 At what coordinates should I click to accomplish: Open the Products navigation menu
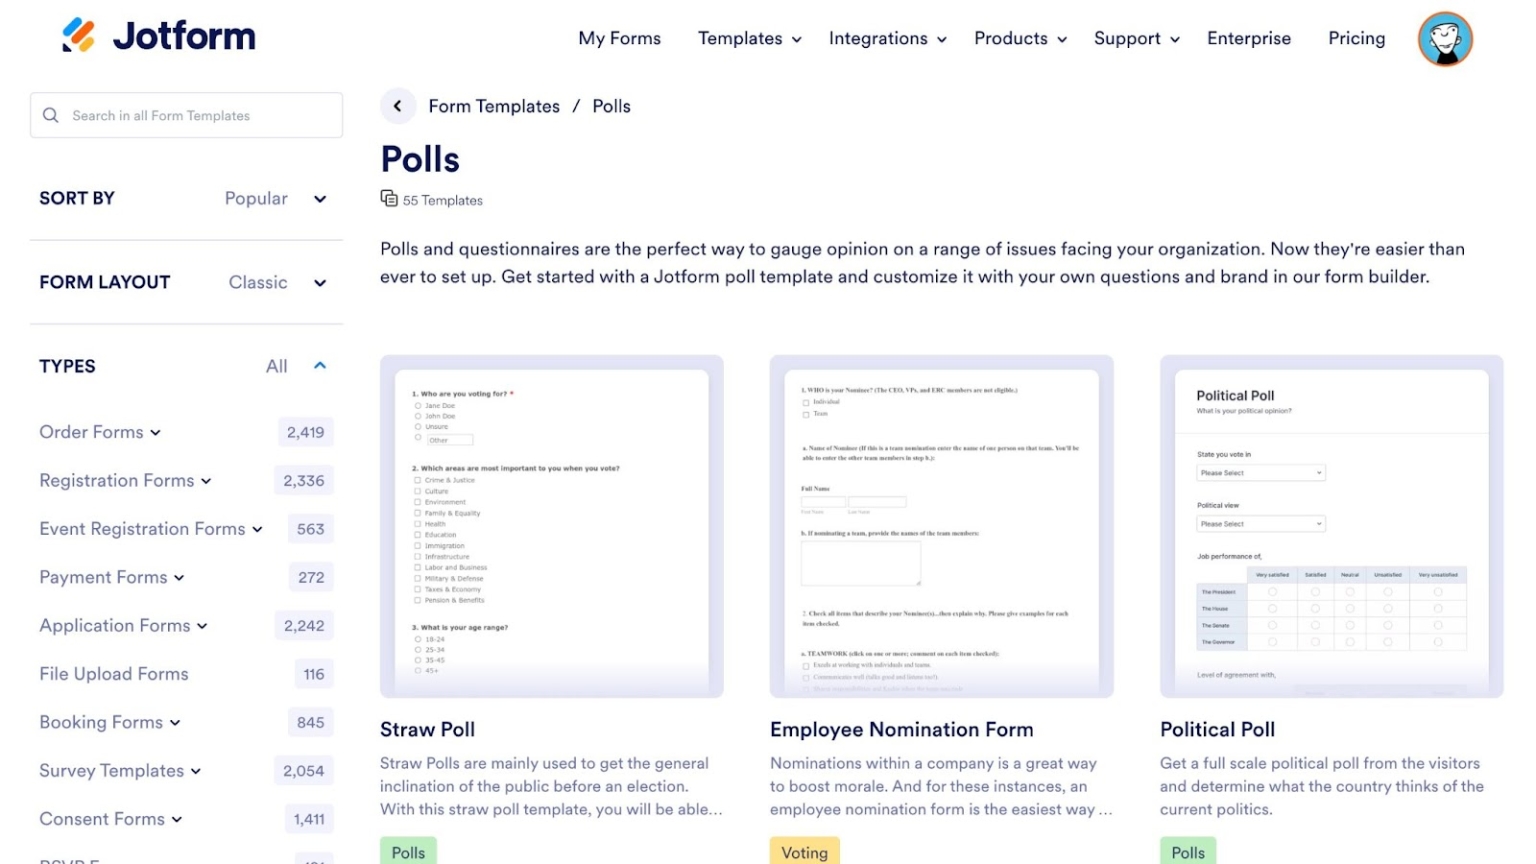coord(1019,38)
